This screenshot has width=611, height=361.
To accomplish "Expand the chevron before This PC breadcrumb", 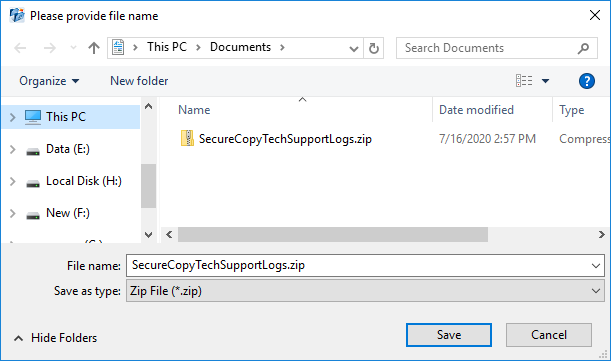I will [135, 48].
